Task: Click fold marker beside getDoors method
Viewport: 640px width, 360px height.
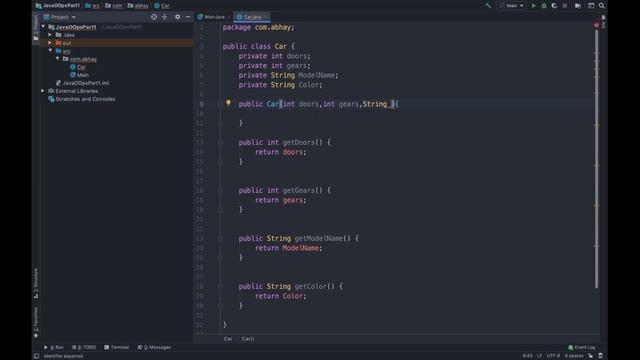Action: click(220, 142)
